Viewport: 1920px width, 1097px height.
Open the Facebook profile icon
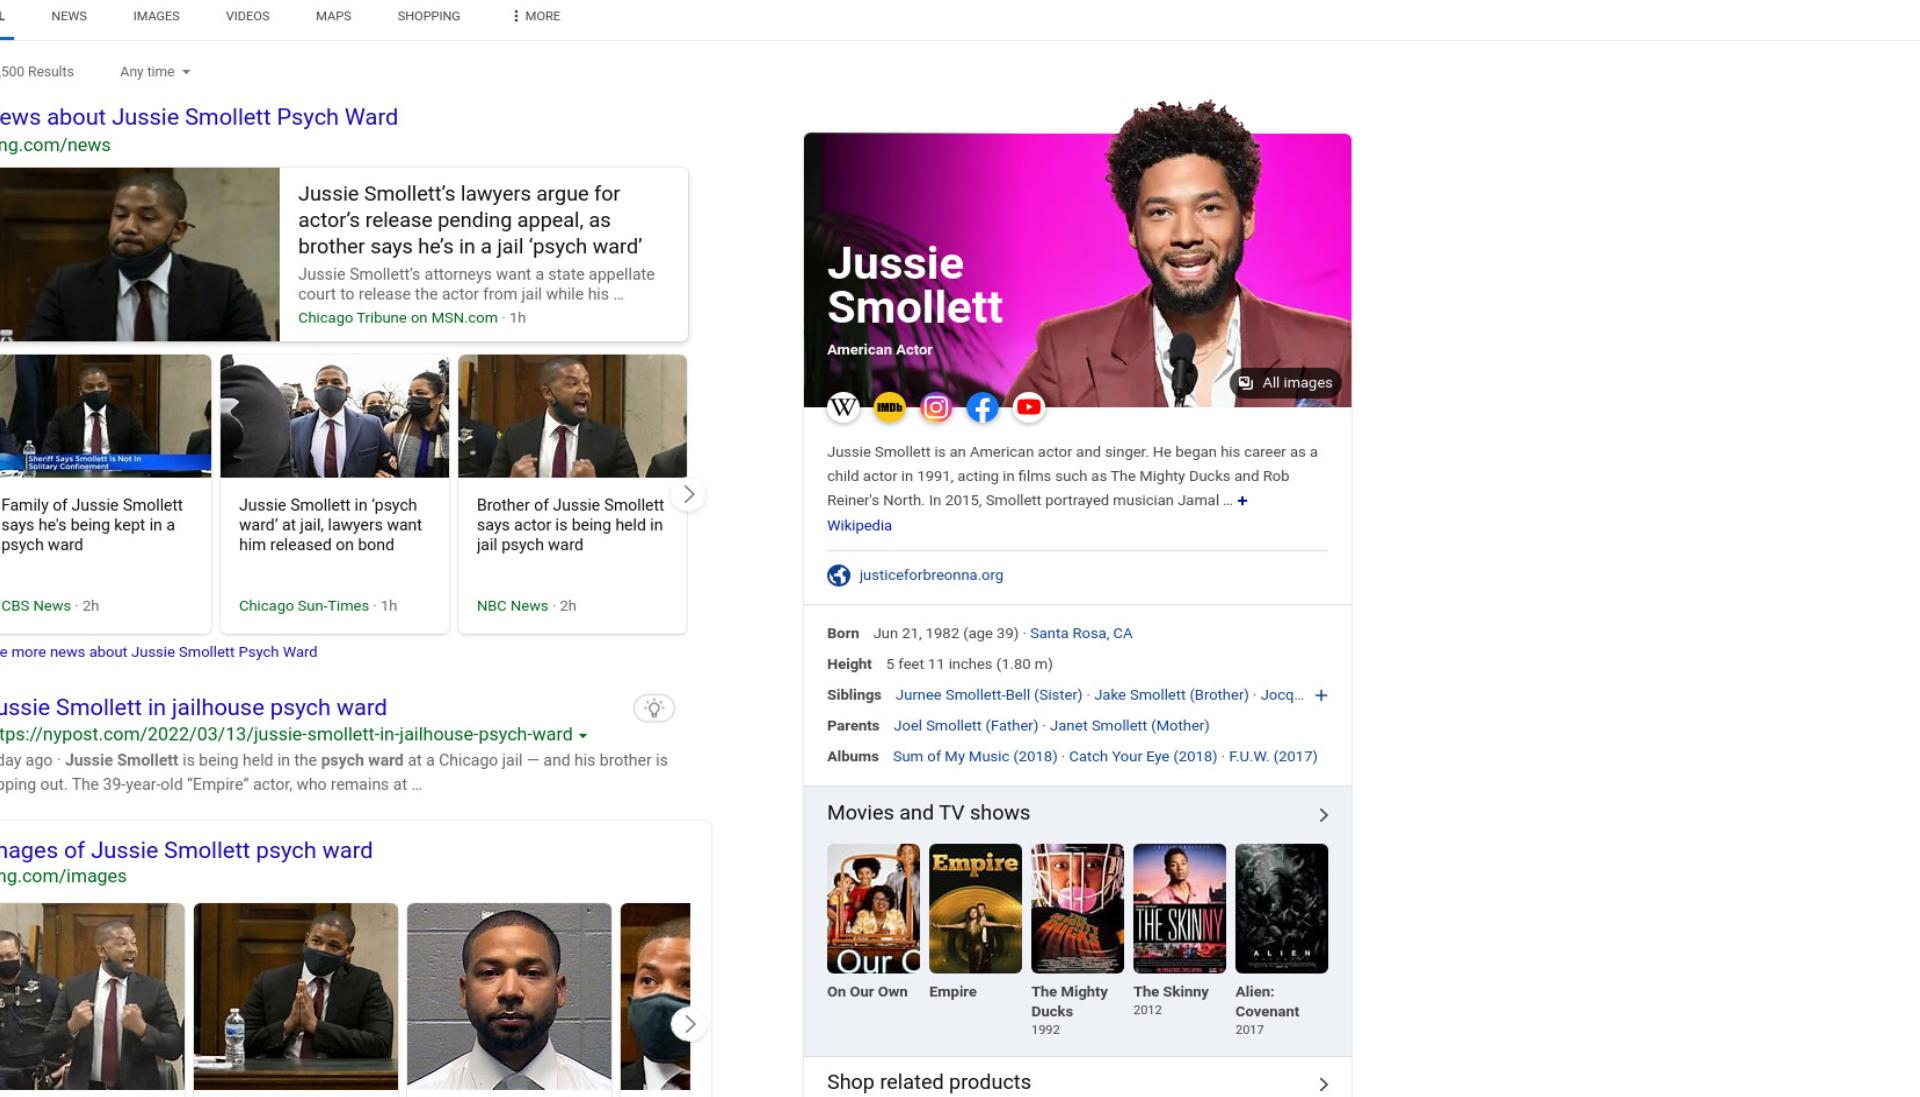click(x=982, y=407)
